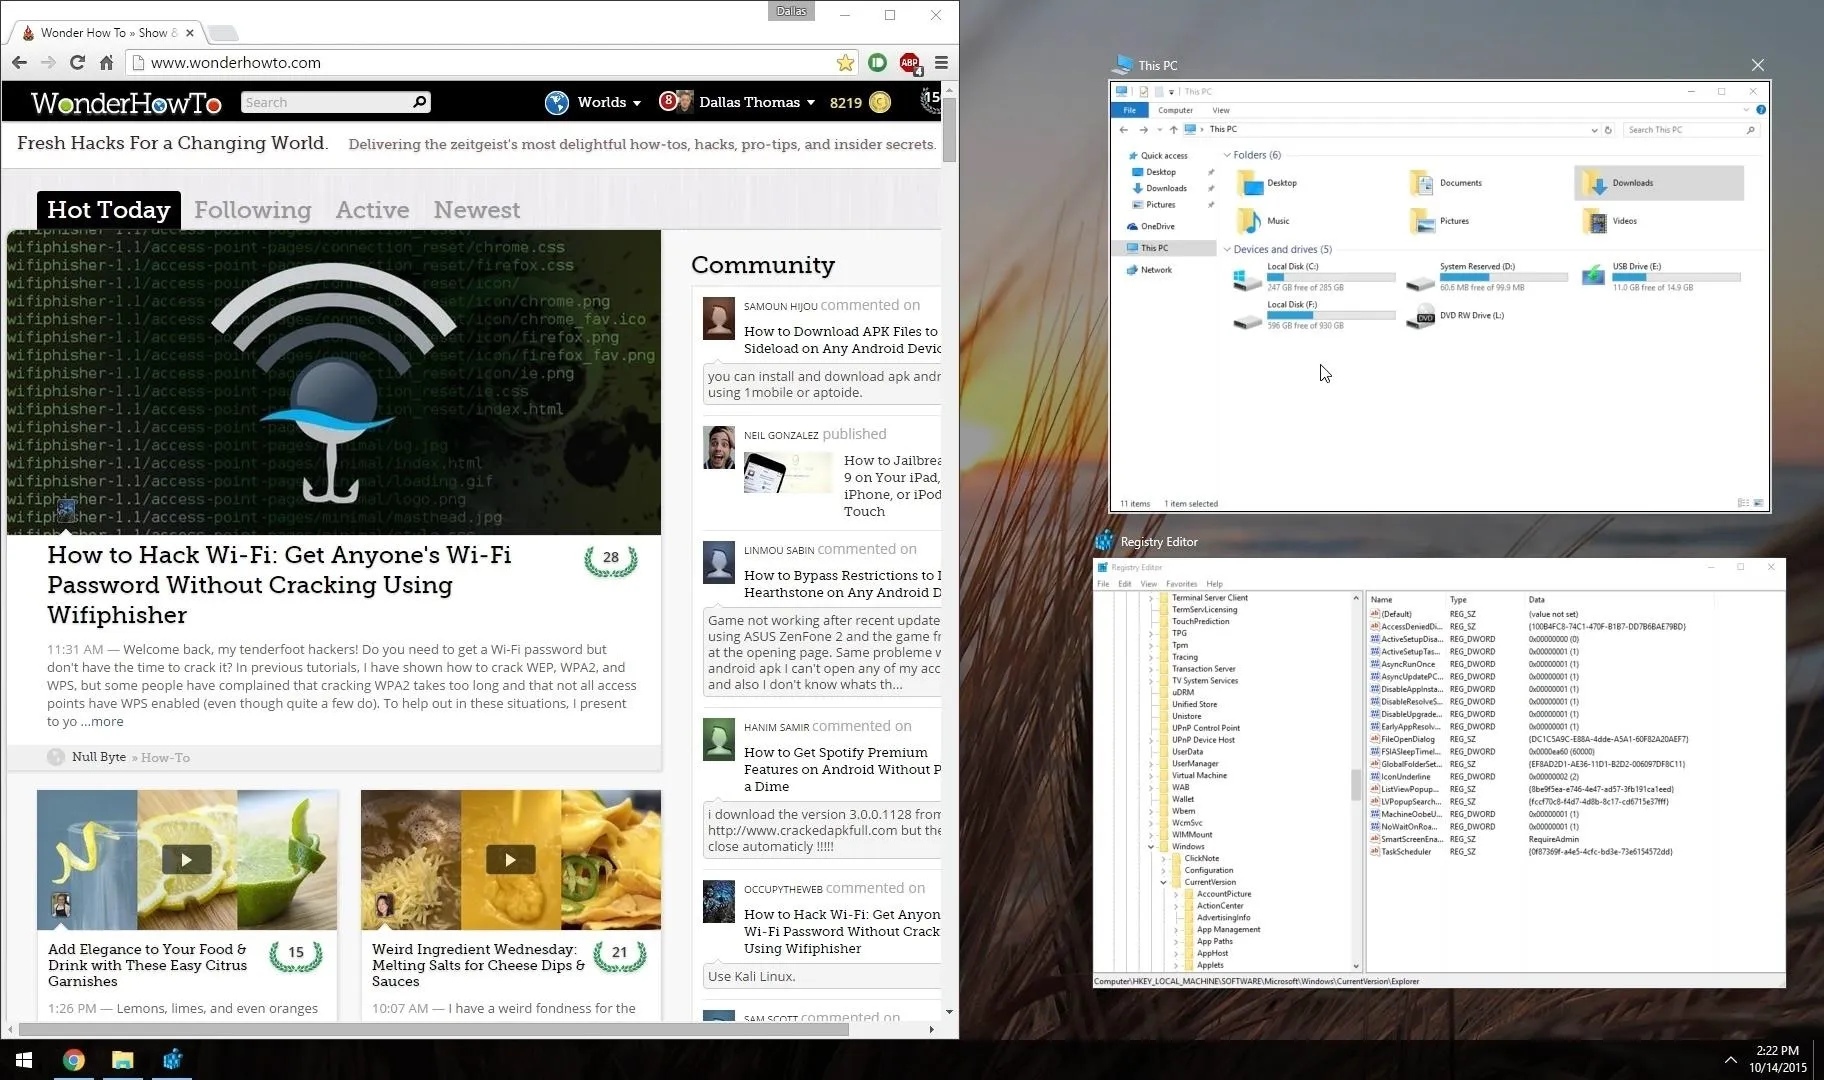This screenshot has width=1824, height=1080.
Task: Switch to the Following tab
Action: [x=252, y=210]
